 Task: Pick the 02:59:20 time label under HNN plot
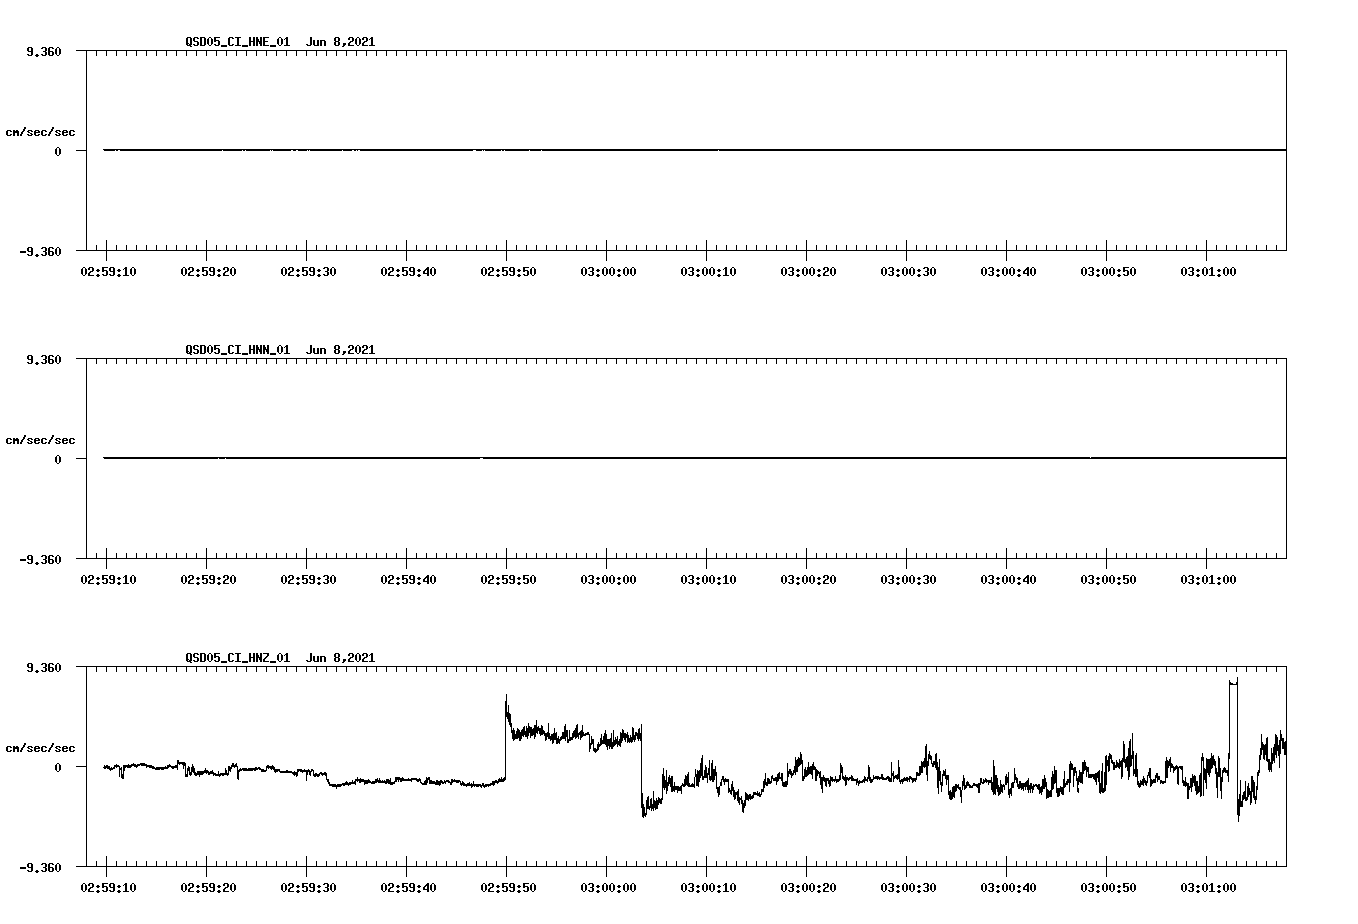[208, 579]
